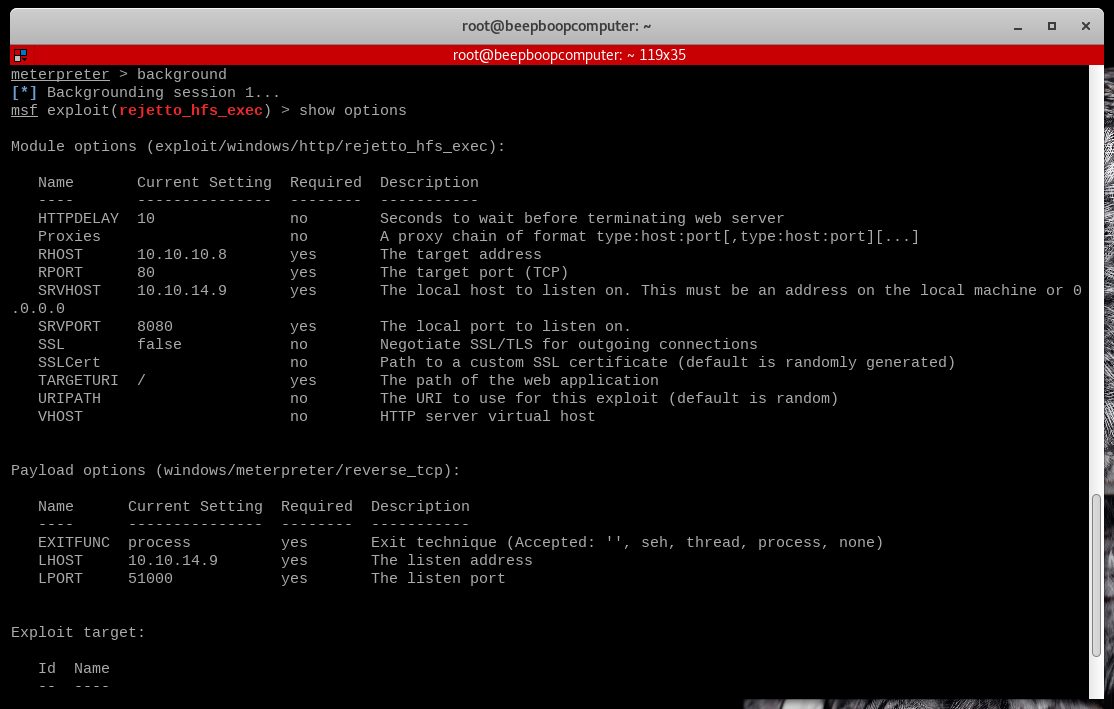Image resolution: width=1114 pixels, height=709 pixels.
Task: Click the red rejetto_hfs_exec module name
Action: (191, 110)
